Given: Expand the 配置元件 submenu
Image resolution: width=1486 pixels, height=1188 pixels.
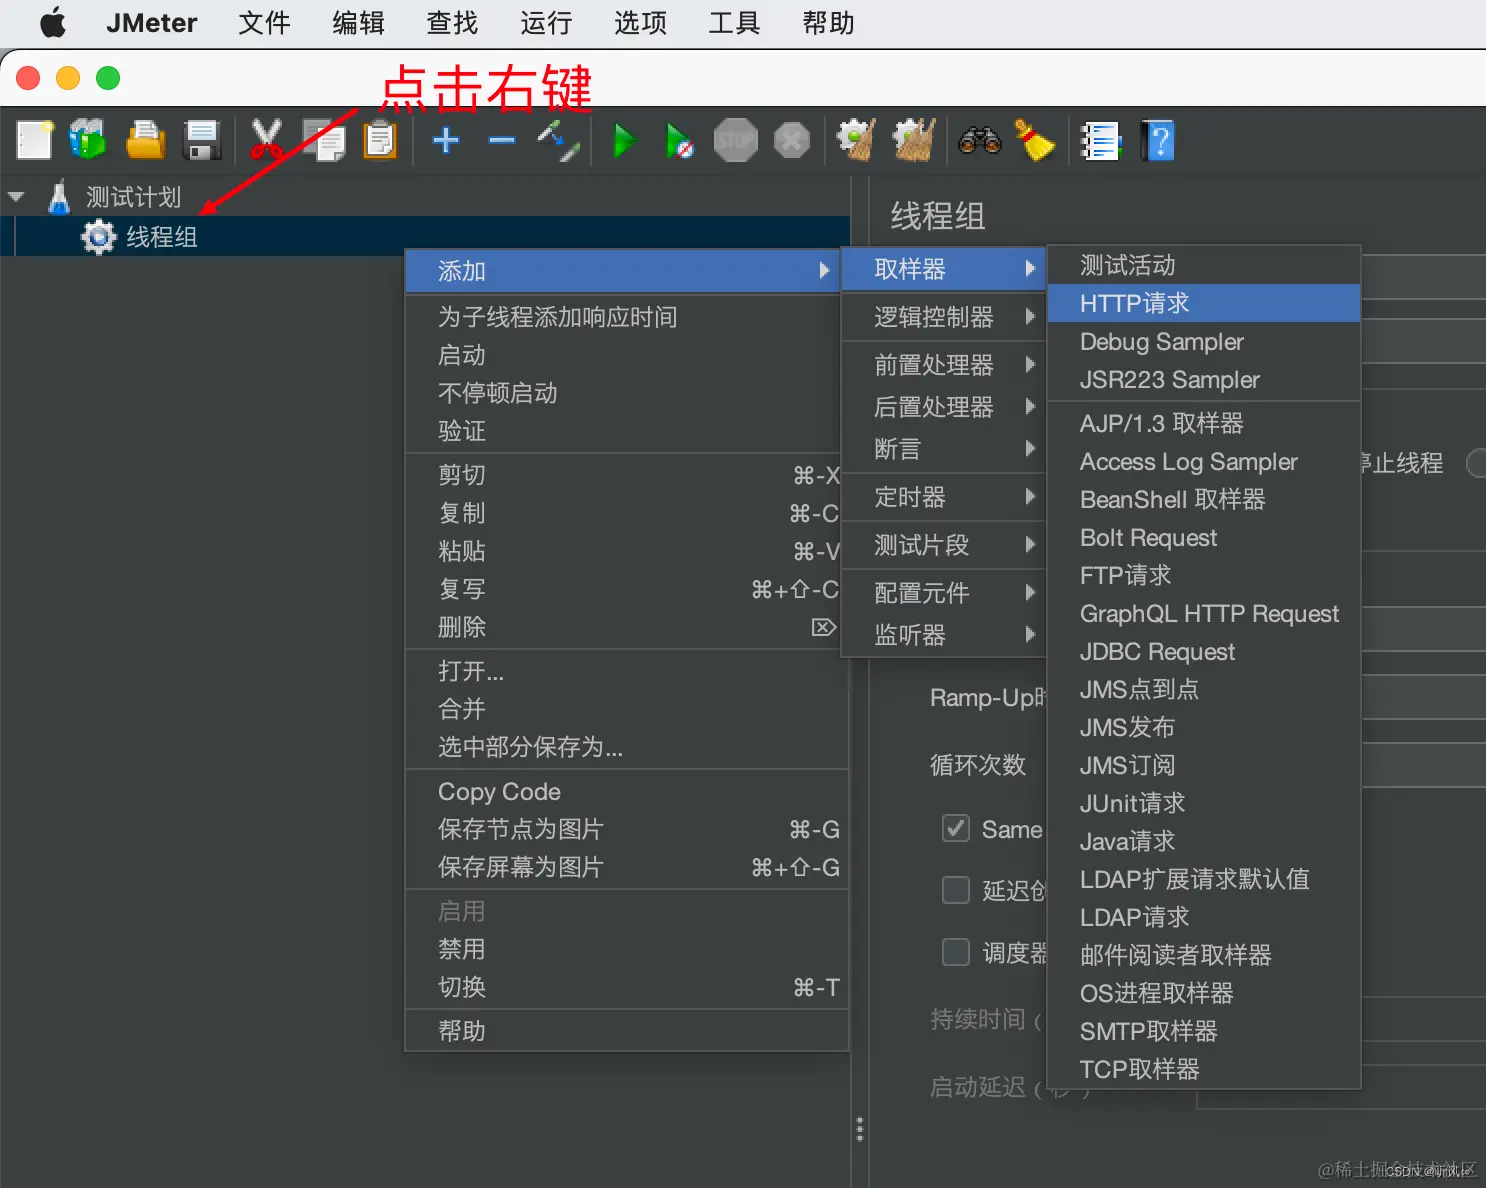Looking at the screenshot, I should point(943,593).
